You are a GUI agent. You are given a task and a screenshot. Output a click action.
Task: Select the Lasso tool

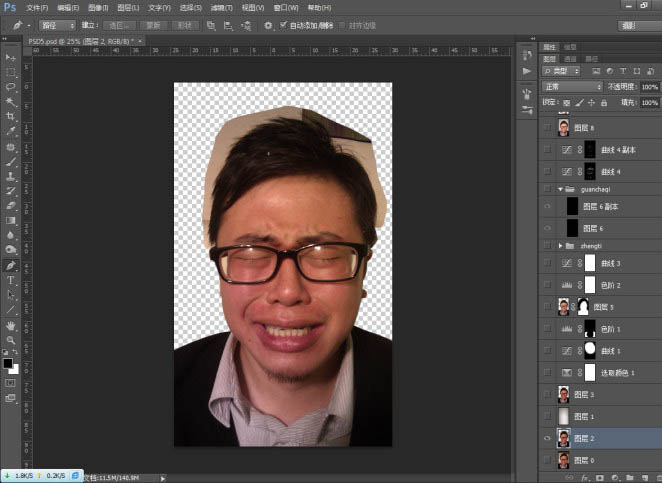click(x=11, y=87)
